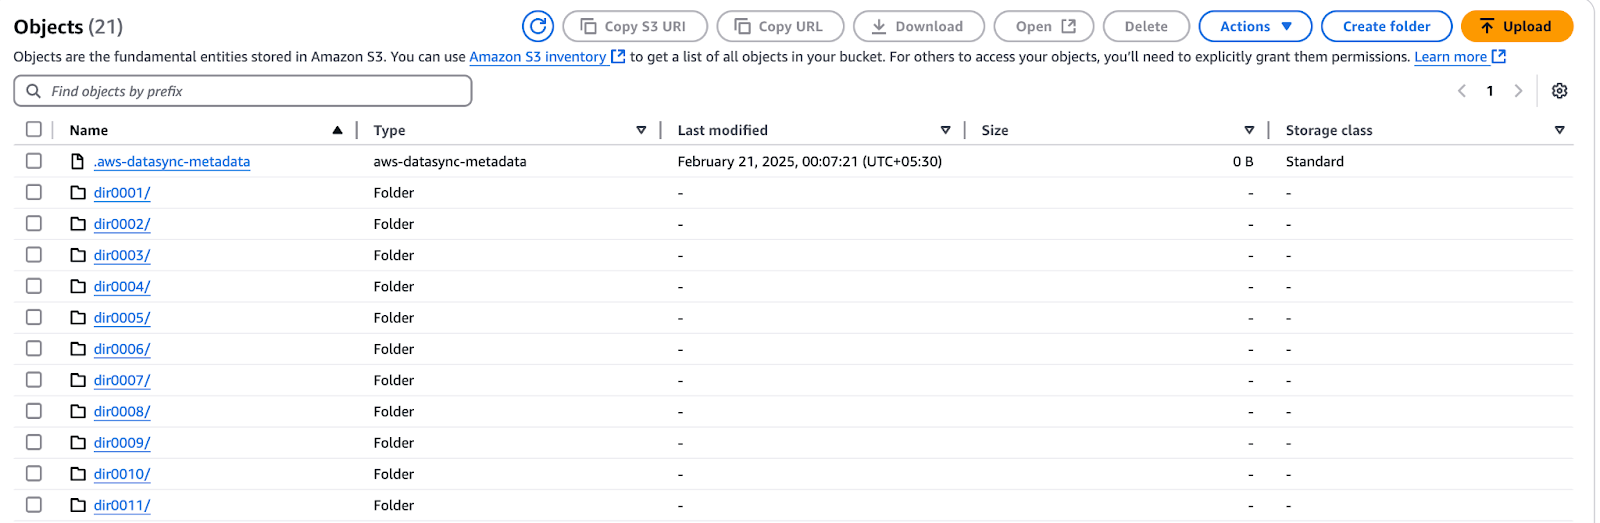The image size is (1600, 523).
Task: Go to the next page arrow
Action: click(1518, 91)
